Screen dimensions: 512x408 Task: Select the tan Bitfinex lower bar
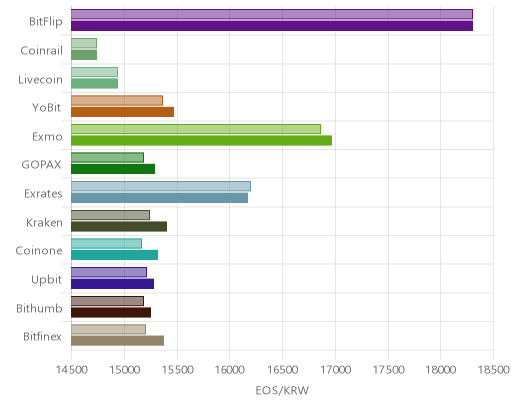pyautogui.click(x=117, y=341)
